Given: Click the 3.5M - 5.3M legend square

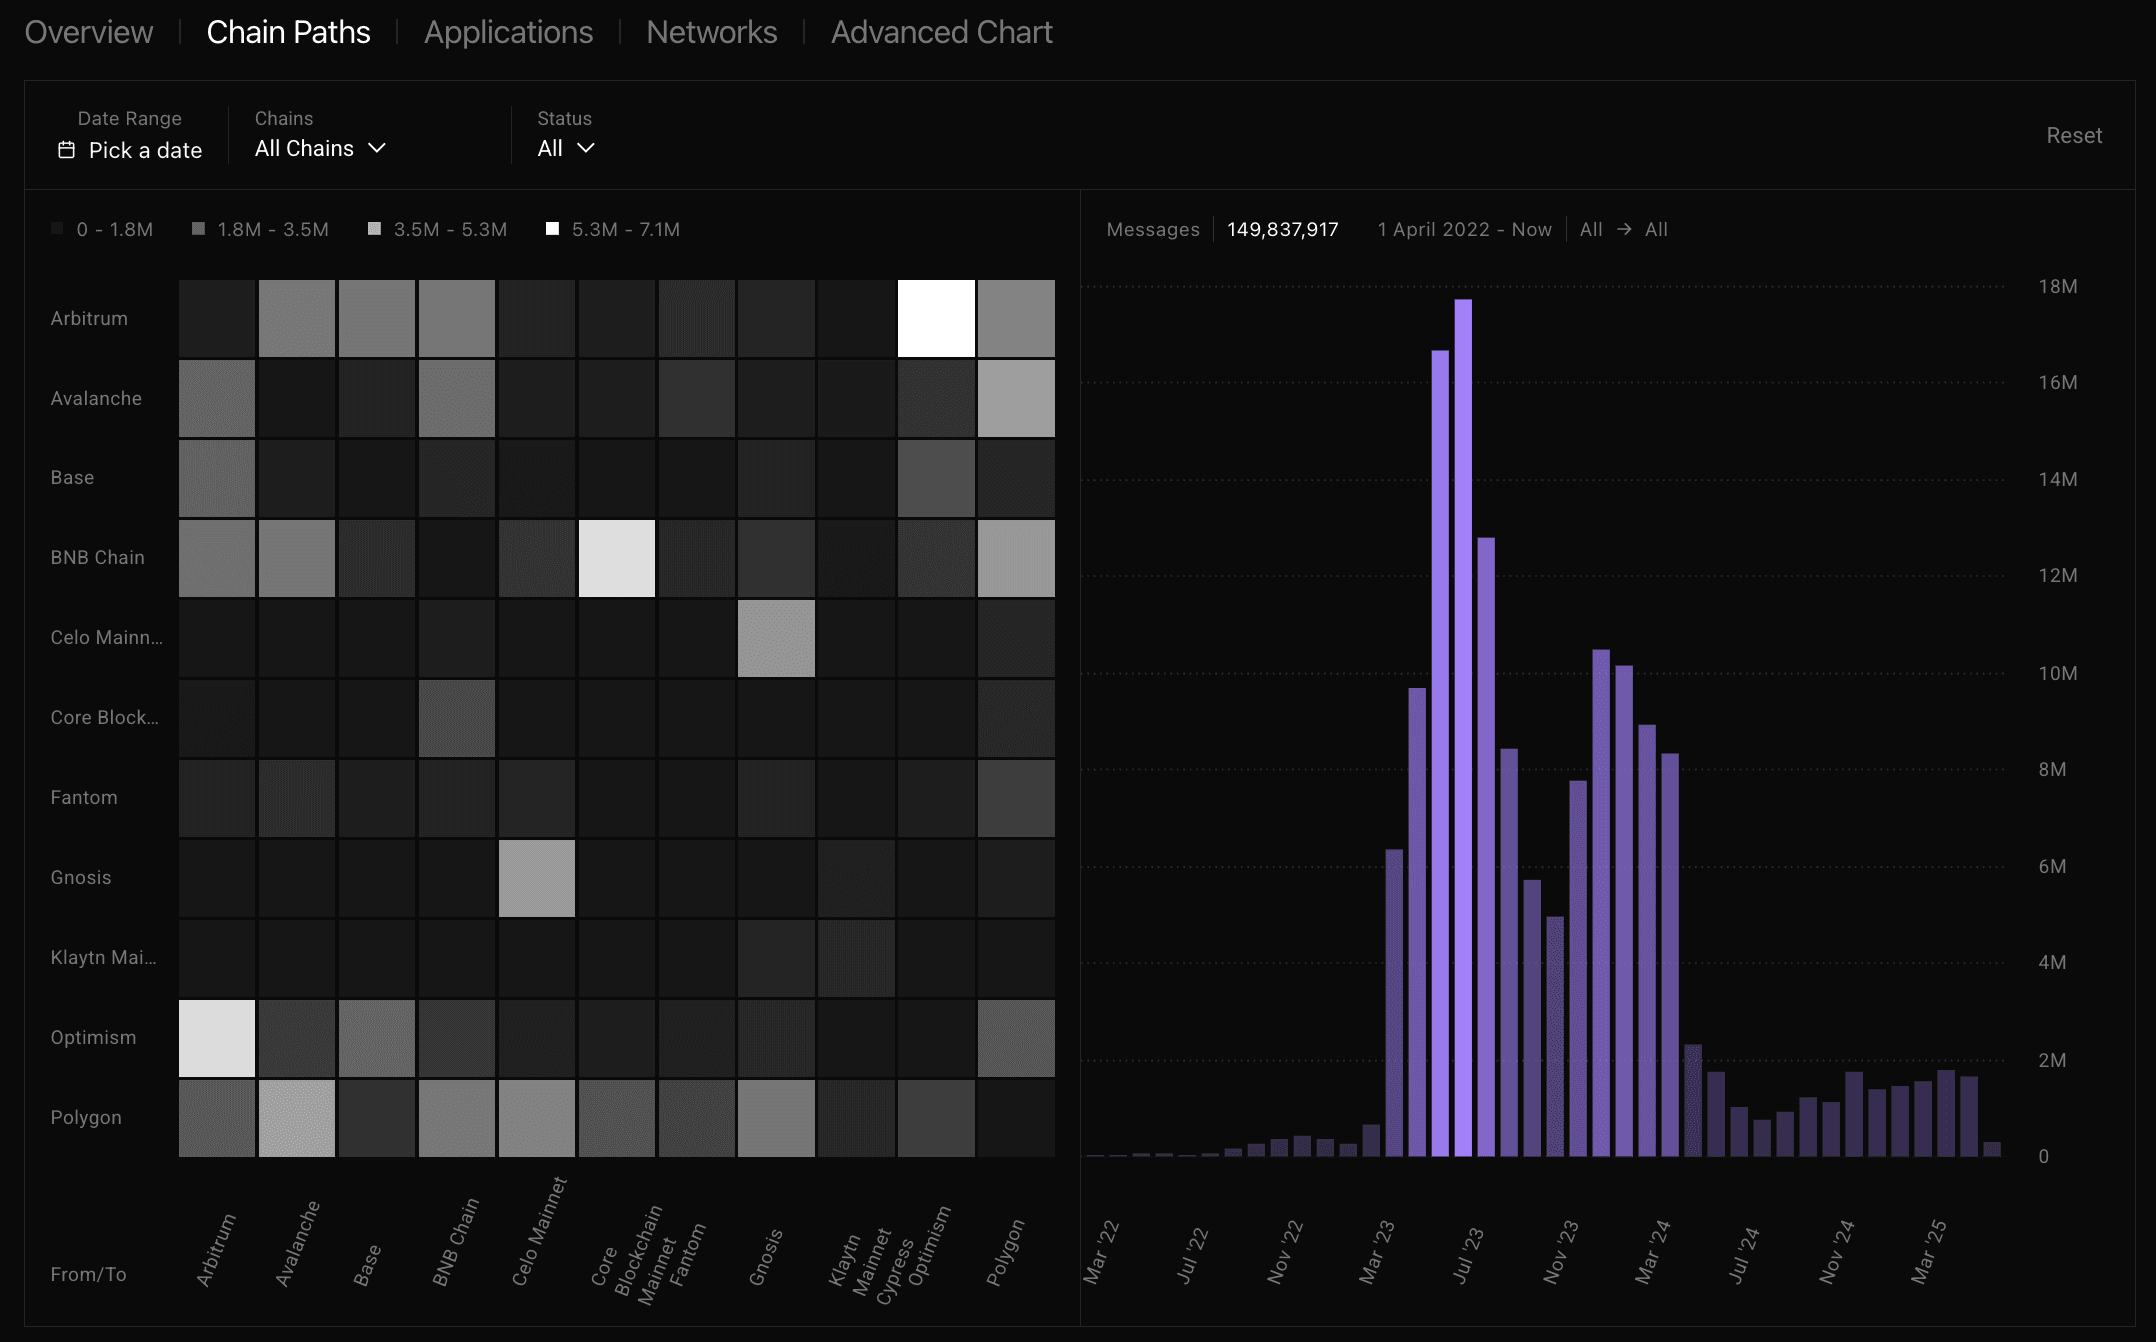Looking at the screenshot, I should [x=374, y=229].
